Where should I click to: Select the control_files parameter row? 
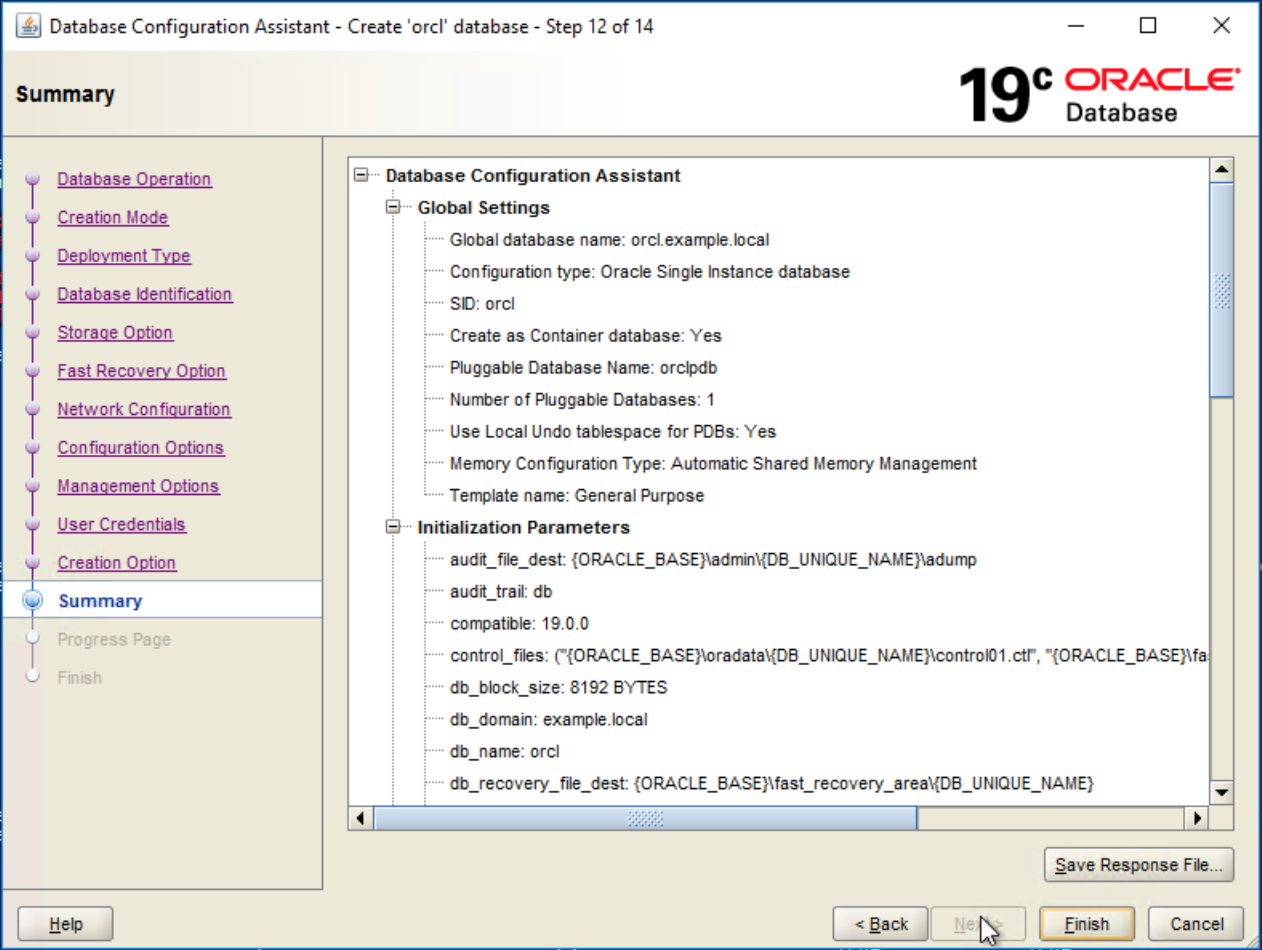[x=829, y=656]
